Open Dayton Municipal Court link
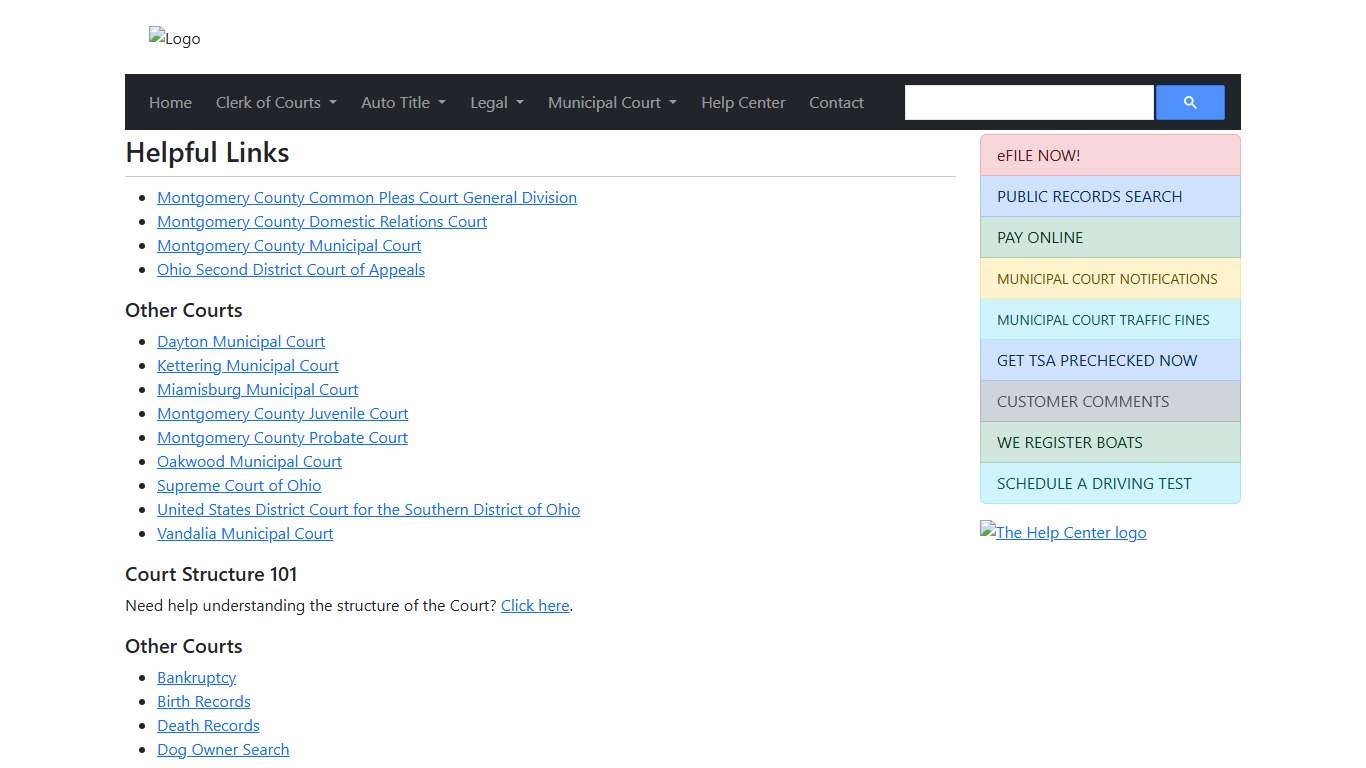The image size is (1366, 768). tap(241, 342)
